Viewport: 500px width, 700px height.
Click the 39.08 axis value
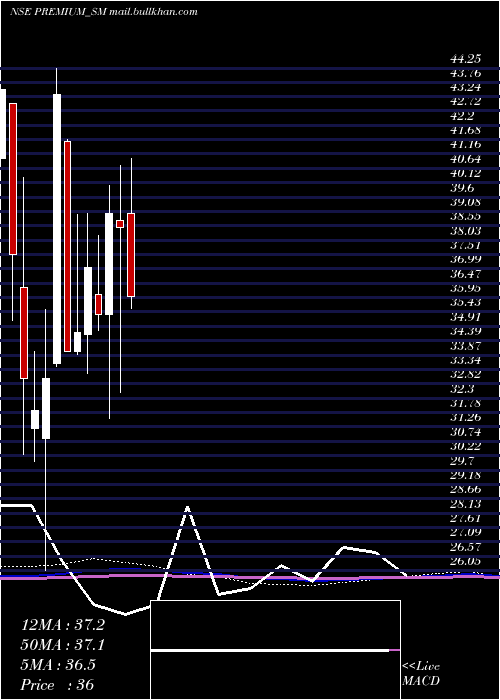pos(465,202)
